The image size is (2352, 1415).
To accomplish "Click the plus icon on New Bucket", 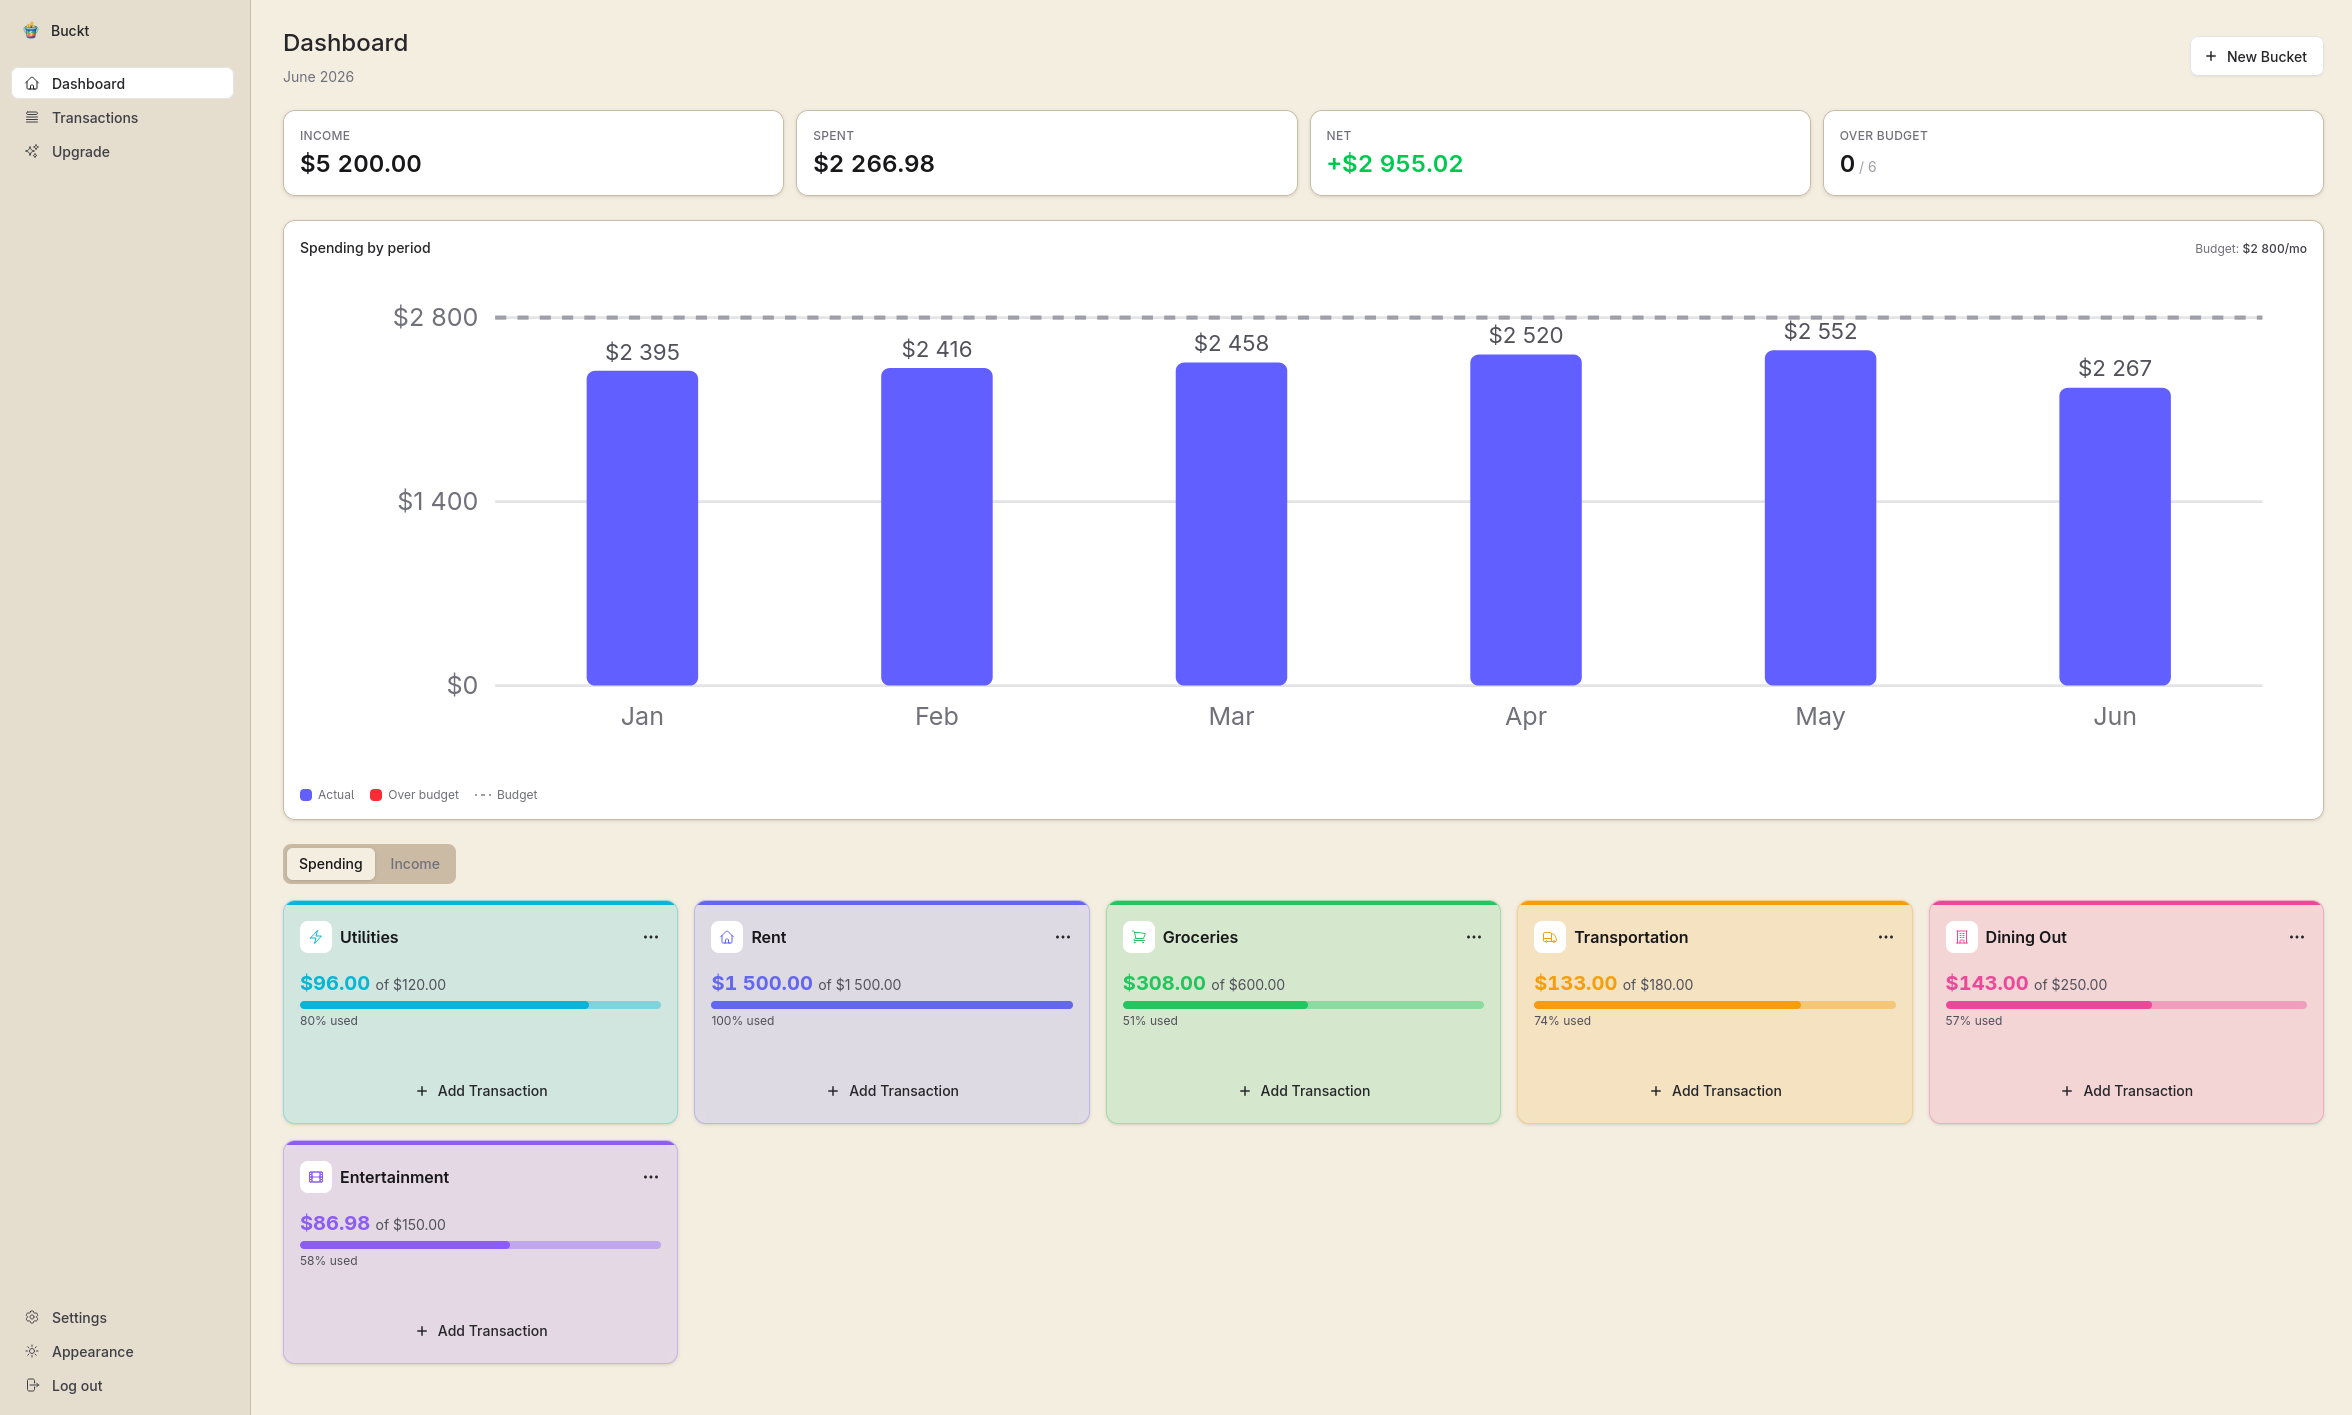I will tap(2211, 56).
